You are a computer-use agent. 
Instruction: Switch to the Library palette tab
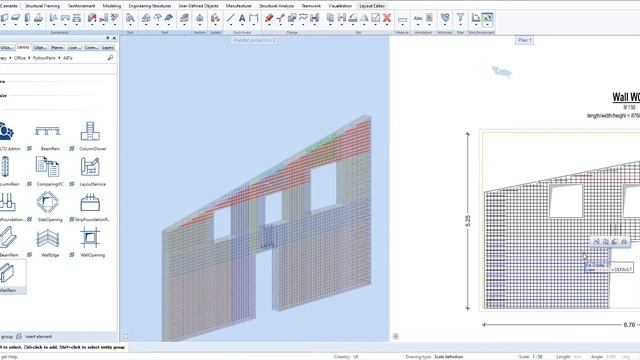pyautogui.click(x=23, y=47)
